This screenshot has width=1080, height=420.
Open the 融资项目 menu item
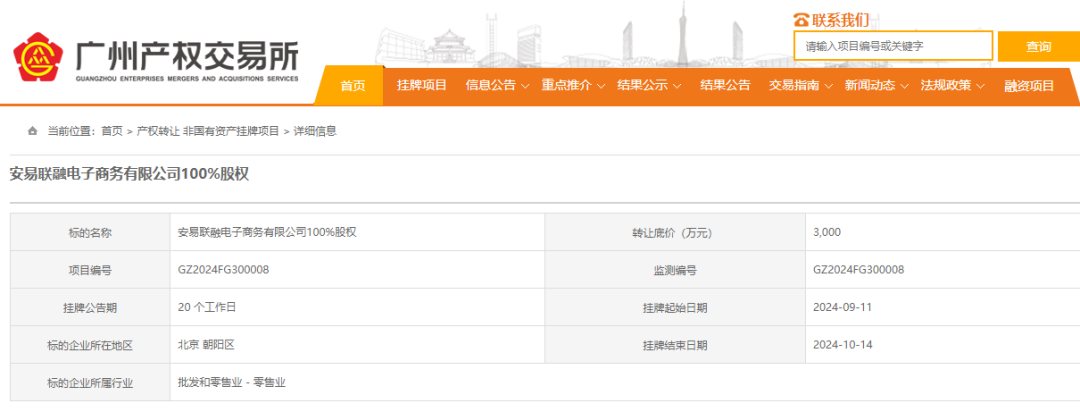pos(1029,85)
